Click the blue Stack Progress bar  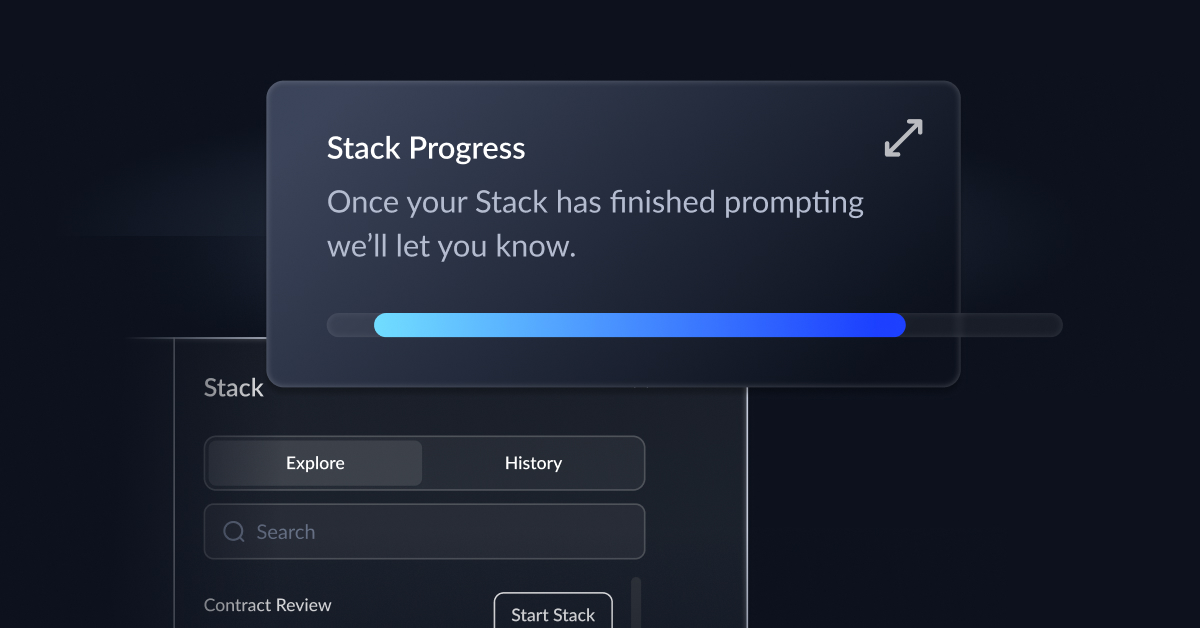pyautogui.click(x=639, y=324)
